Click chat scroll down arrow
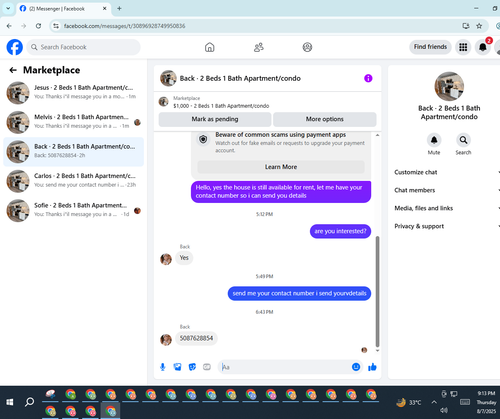 (x=377, y=351)
